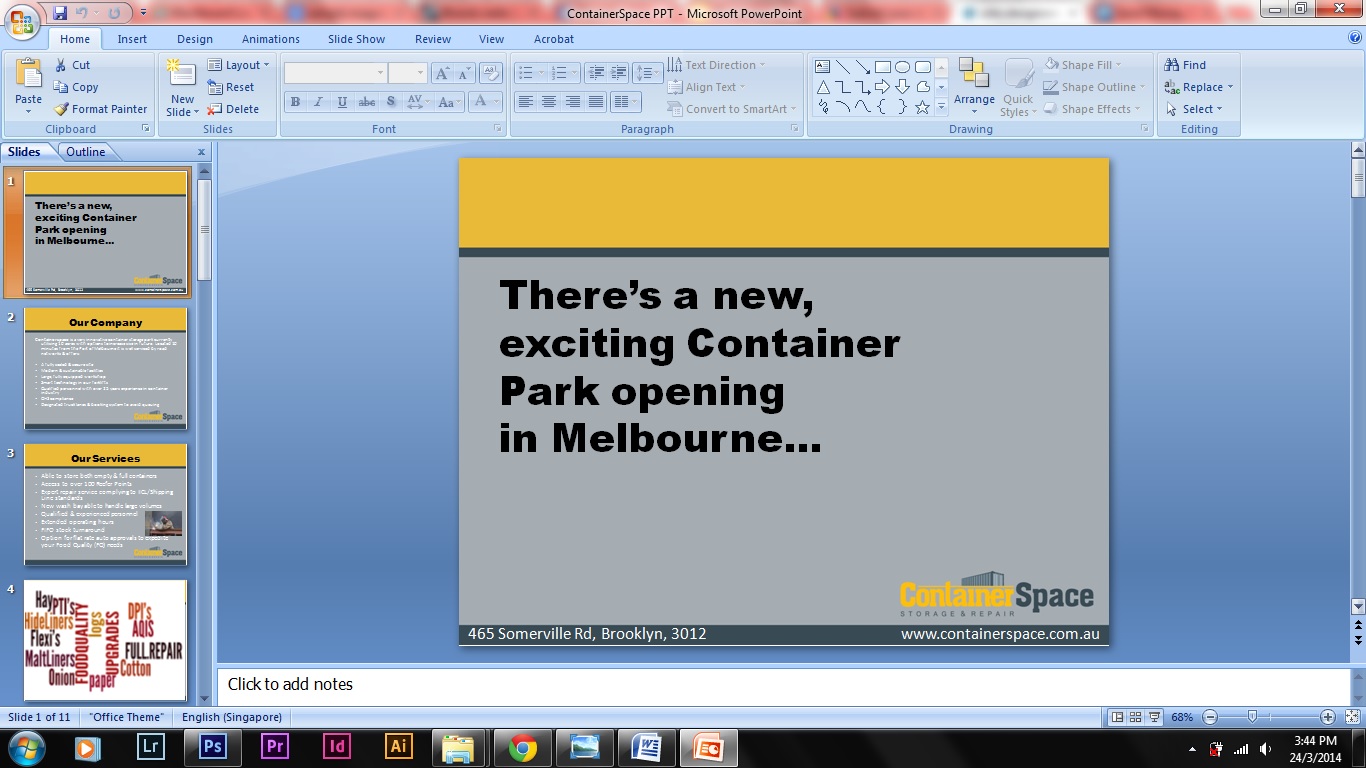
Task: Select slide 2 Our Company thumbnail
Action: [106, 368]
